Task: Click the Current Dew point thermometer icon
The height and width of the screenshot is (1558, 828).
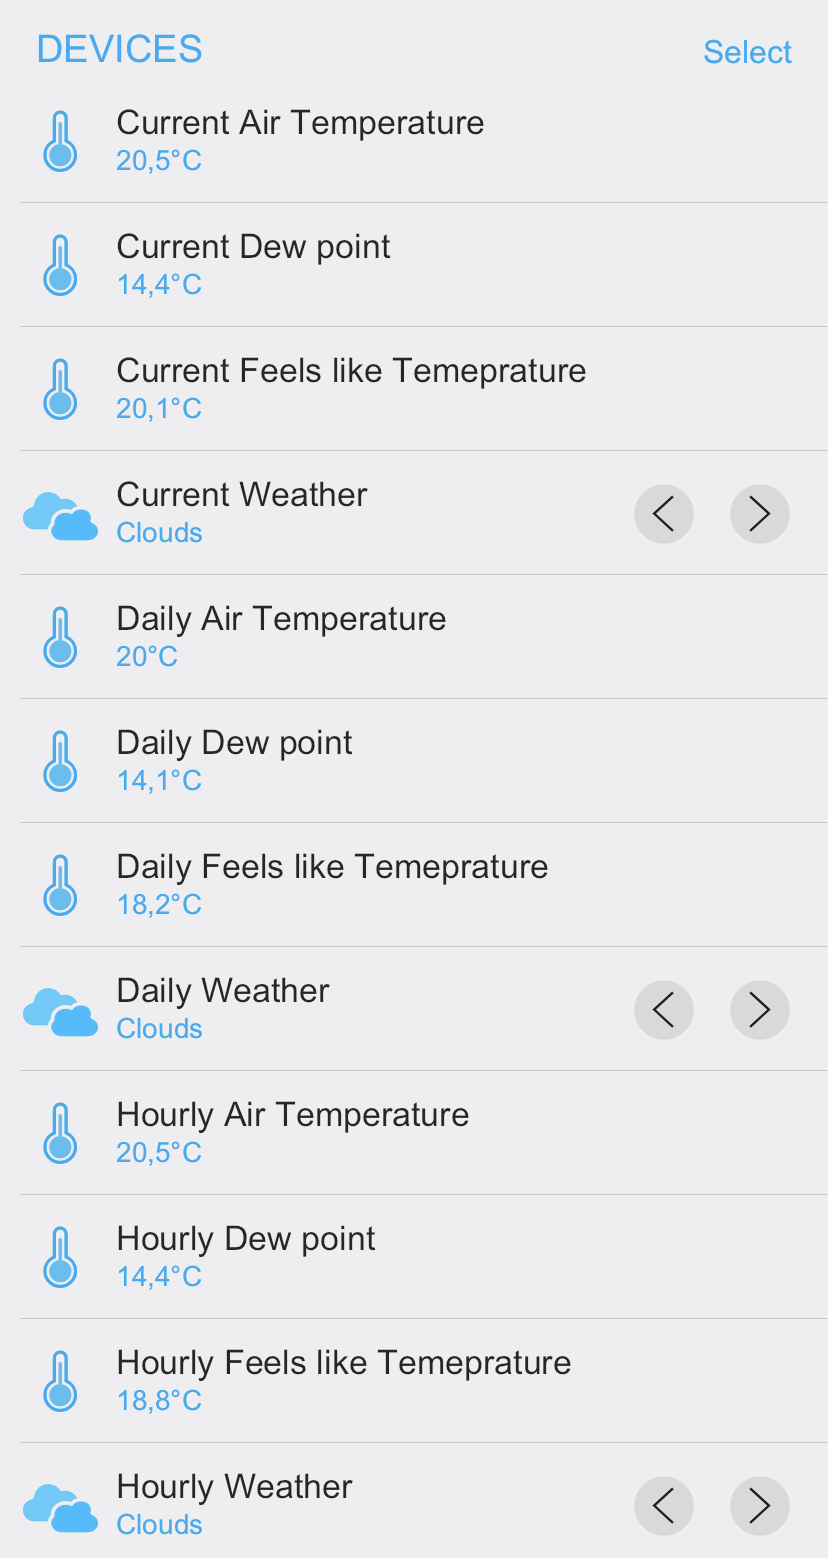Action: [x=60, y=265]
